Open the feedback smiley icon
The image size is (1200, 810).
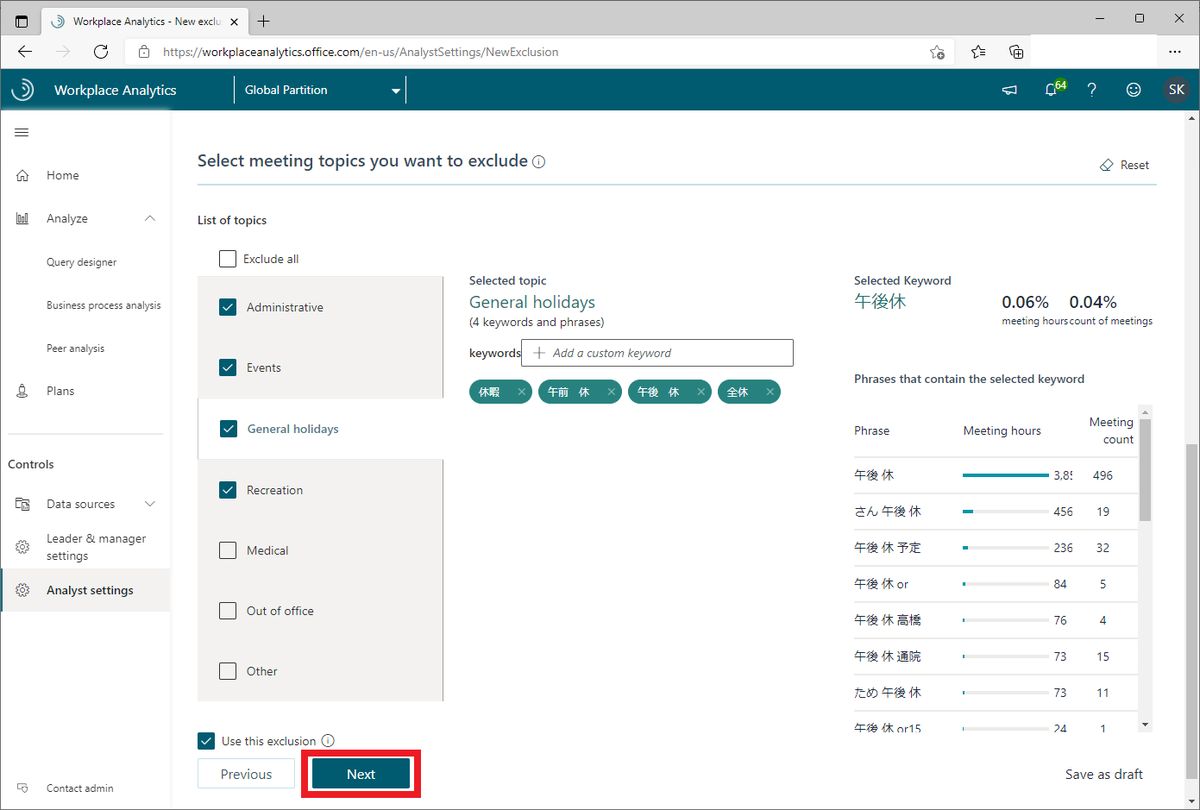click(x=1133, y=90)
